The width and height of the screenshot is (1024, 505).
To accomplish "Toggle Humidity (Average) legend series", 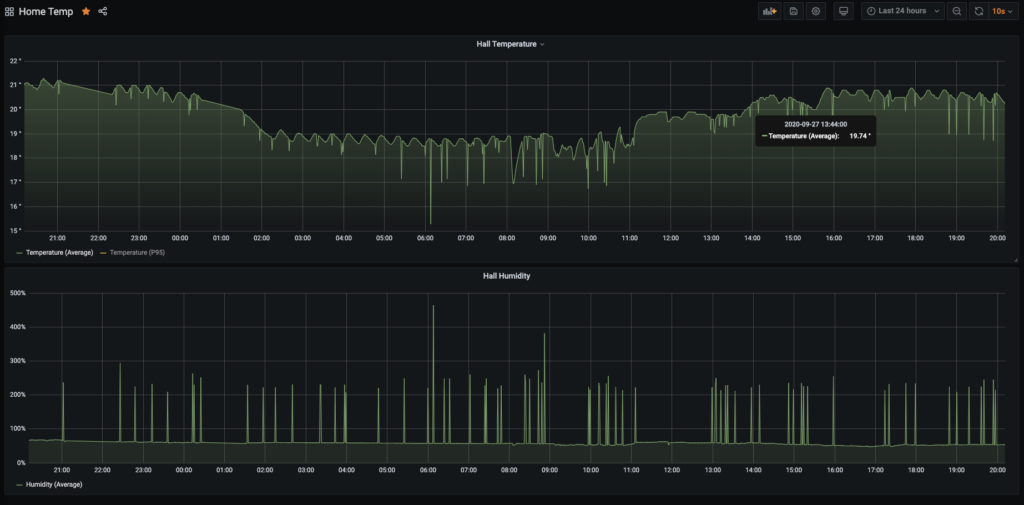I will [x=54, y=485].
